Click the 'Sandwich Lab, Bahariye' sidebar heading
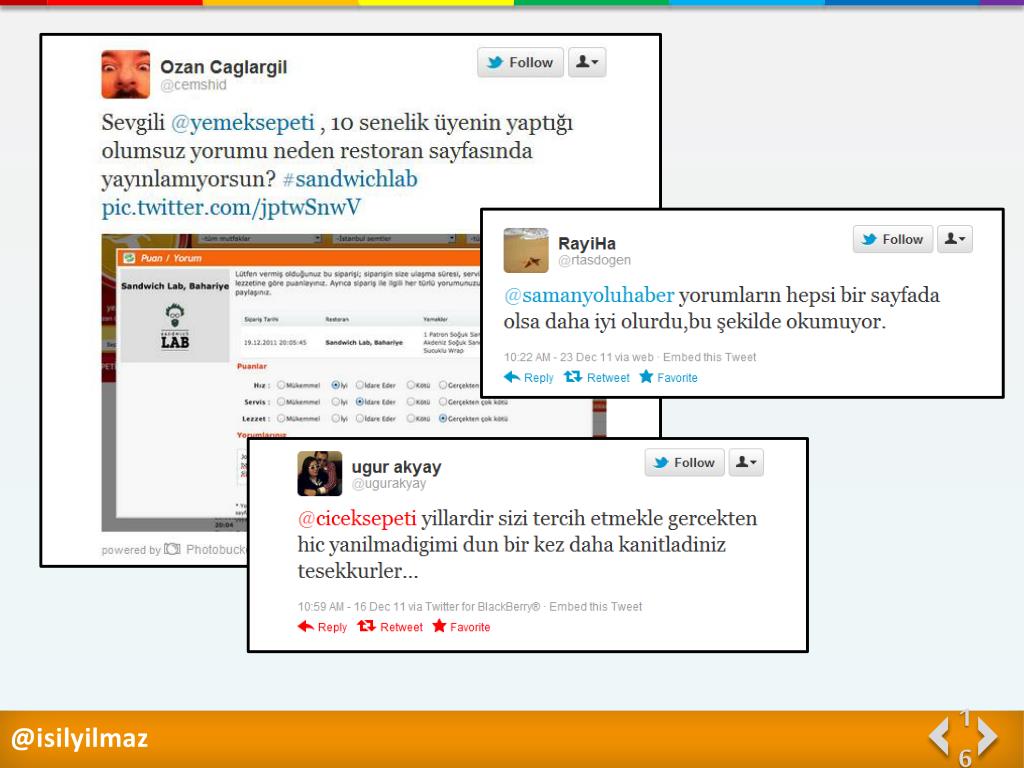The height and width of the screenshot is (768, 1024). click(174, 286)
